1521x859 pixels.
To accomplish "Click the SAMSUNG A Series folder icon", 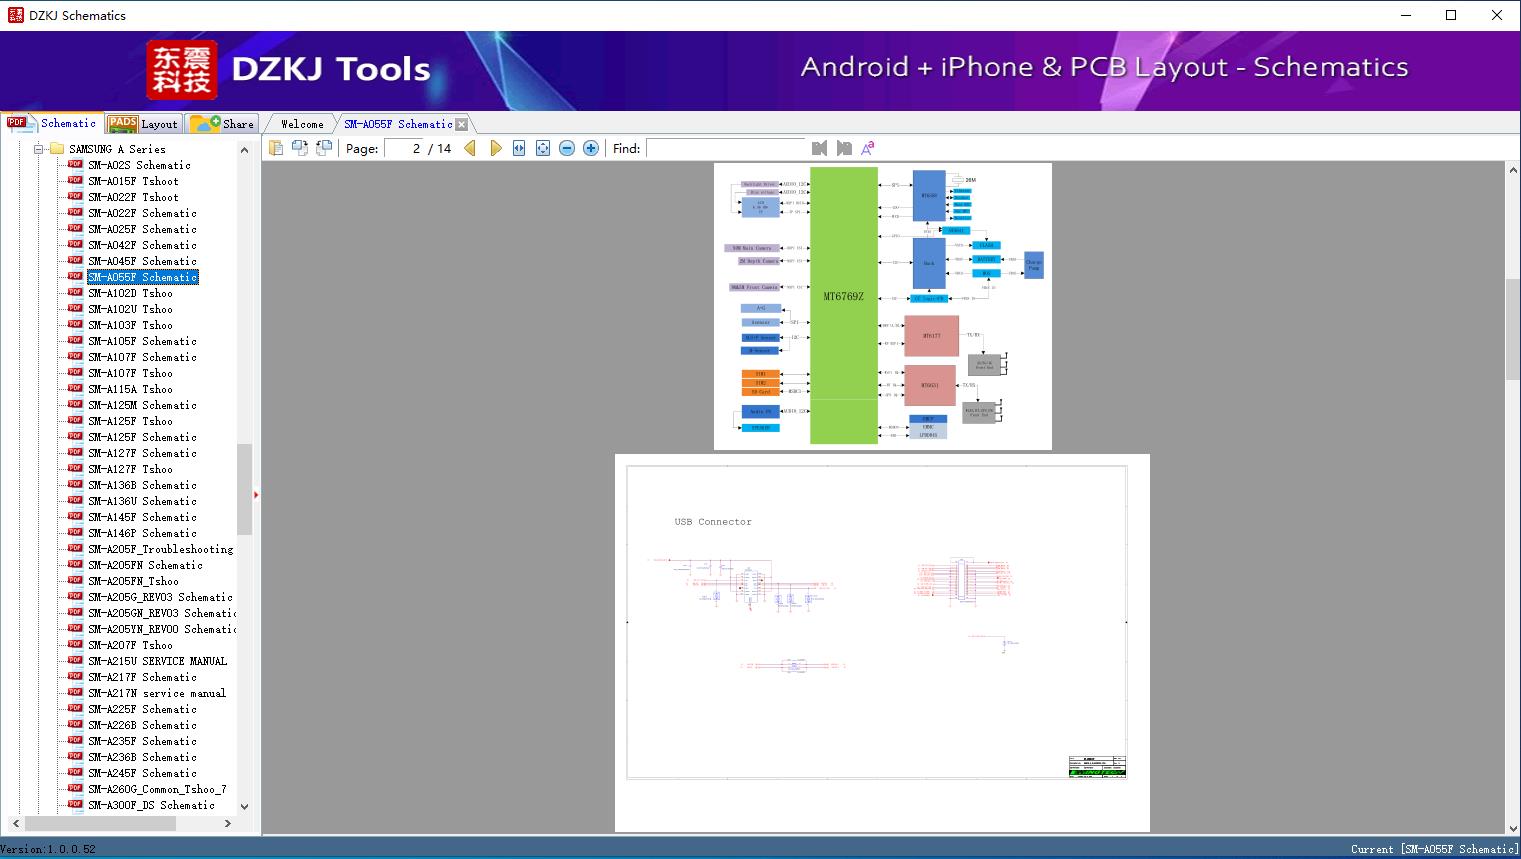I will point(57,149).
